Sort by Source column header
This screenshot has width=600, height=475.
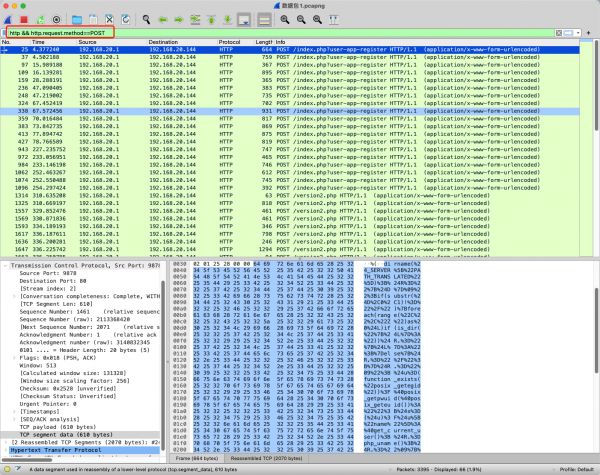click(87, 42)
